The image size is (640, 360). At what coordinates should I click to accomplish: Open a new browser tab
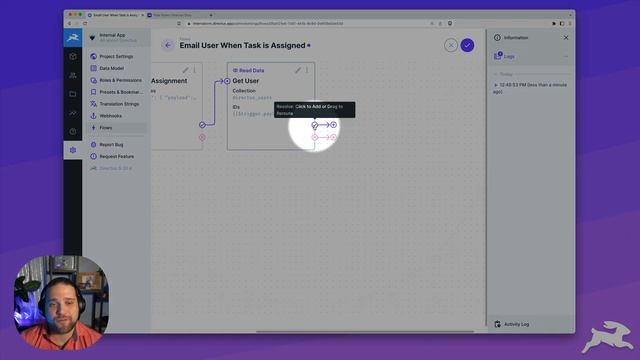point(211,15)
